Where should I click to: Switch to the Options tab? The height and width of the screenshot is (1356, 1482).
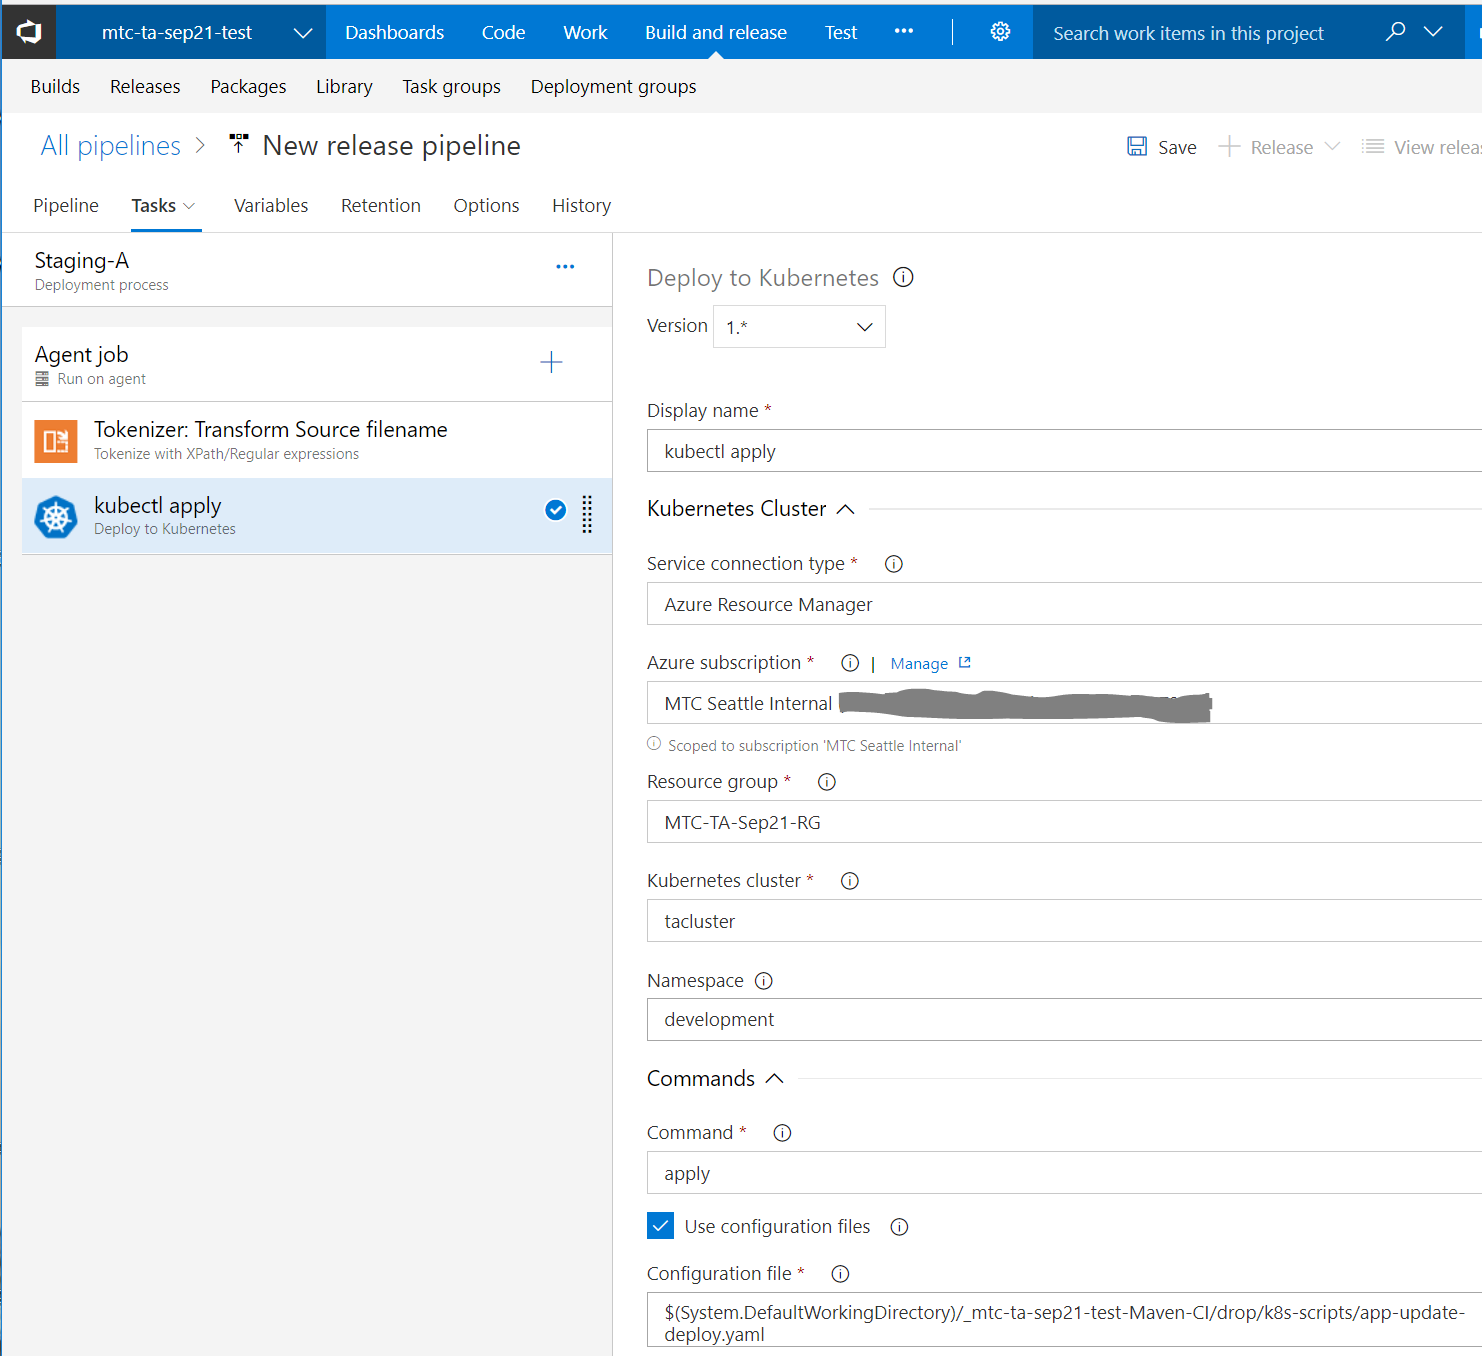click(x=486, y=205)
